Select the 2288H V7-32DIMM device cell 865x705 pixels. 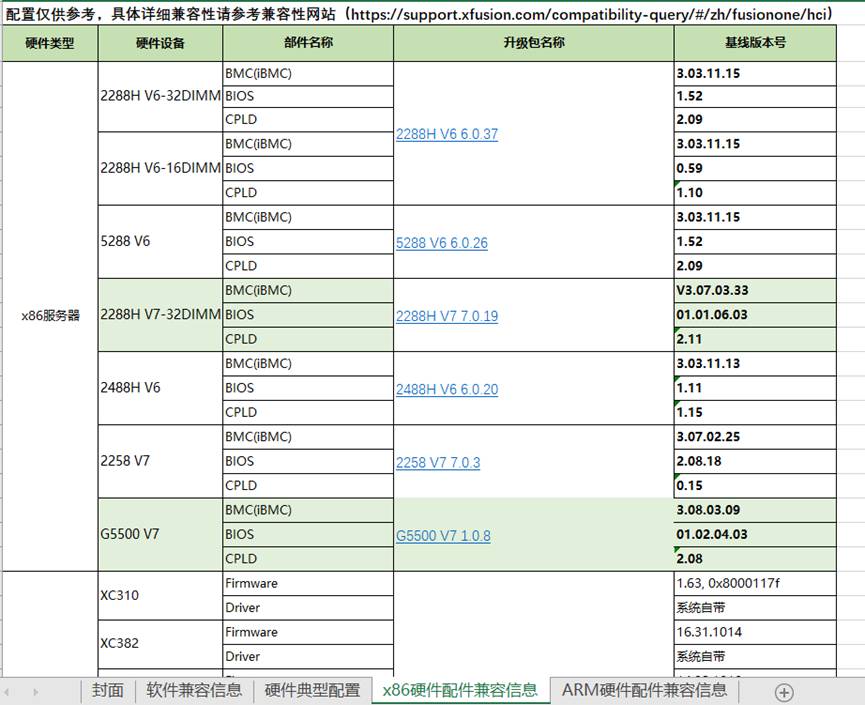[x=160, y=314]
